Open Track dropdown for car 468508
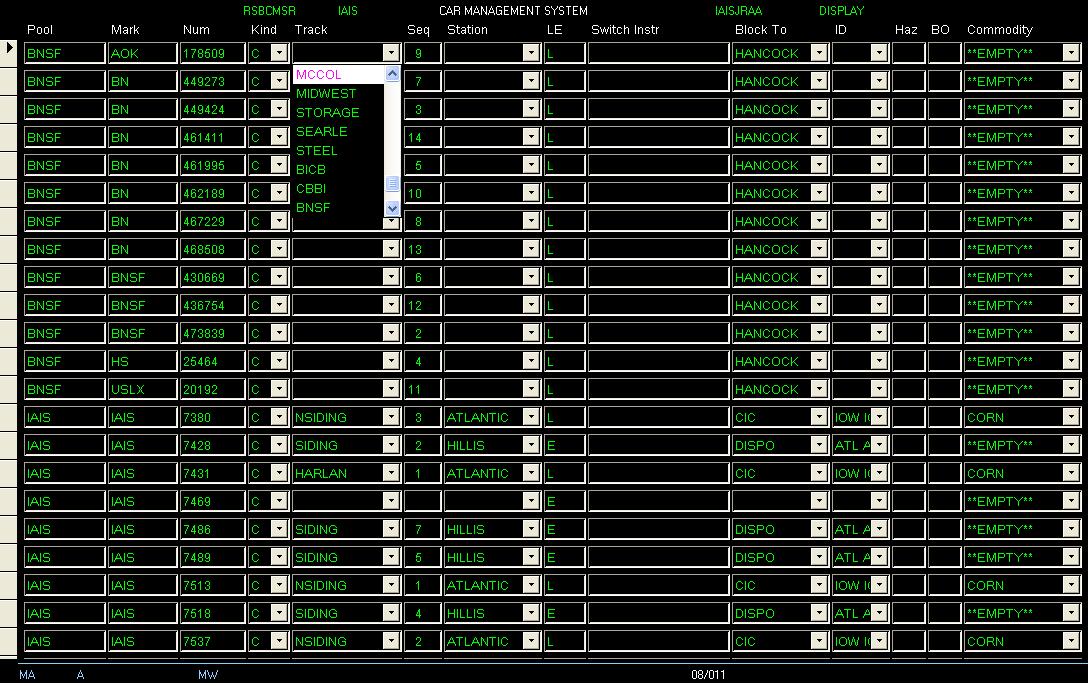This screenshot has height=686, width=1088. tap(391, 249)
